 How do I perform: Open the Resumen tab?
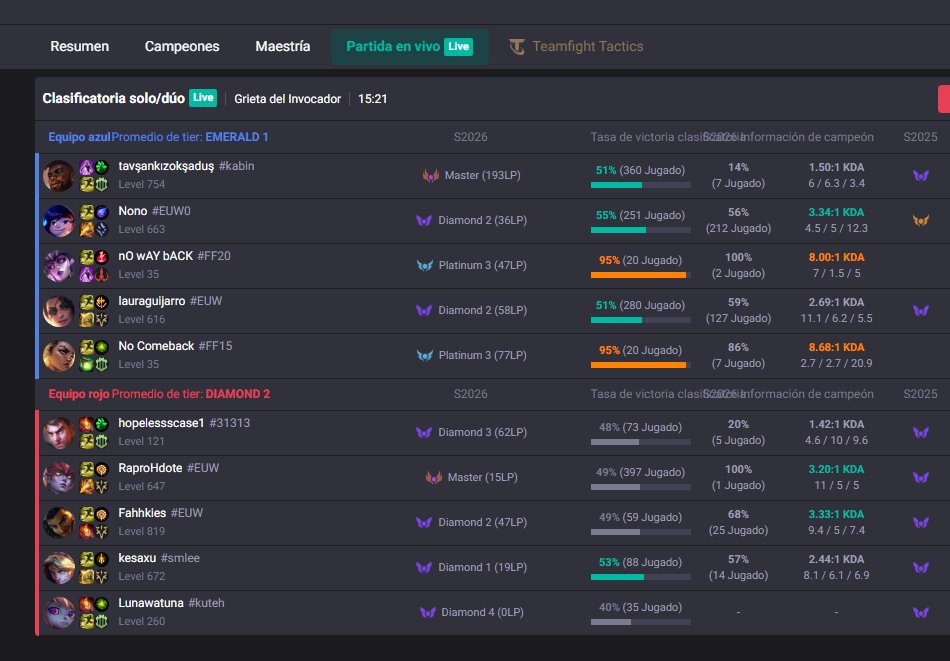coord(79,47)
